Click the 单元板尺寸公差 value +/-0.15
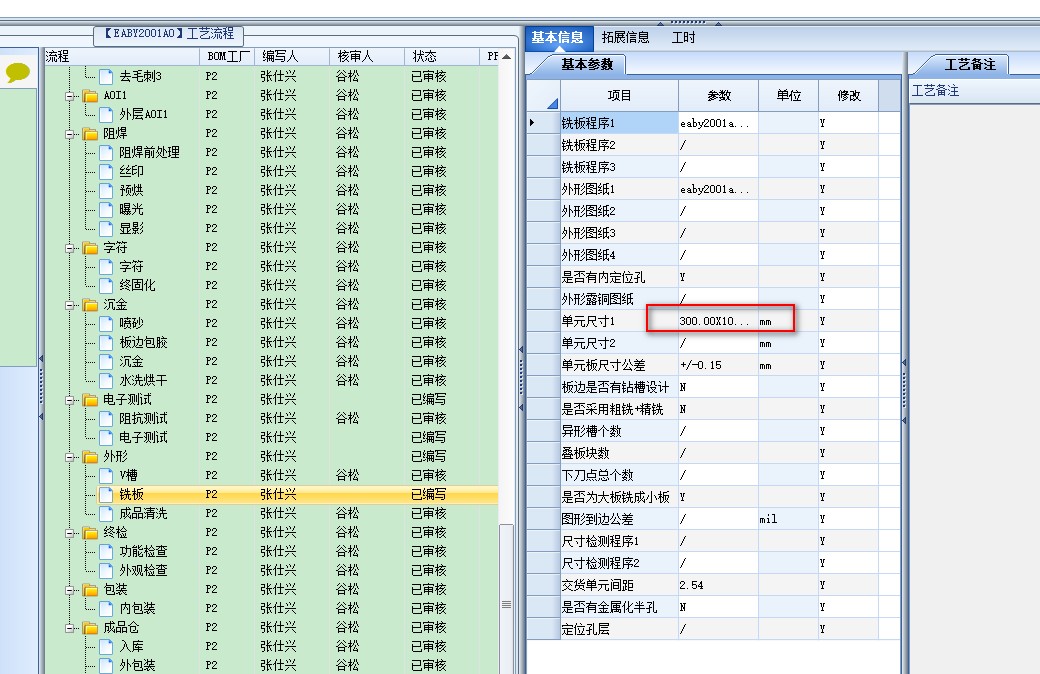The image size is (1040, 674). pyautogui.click(x=719, y=366)
